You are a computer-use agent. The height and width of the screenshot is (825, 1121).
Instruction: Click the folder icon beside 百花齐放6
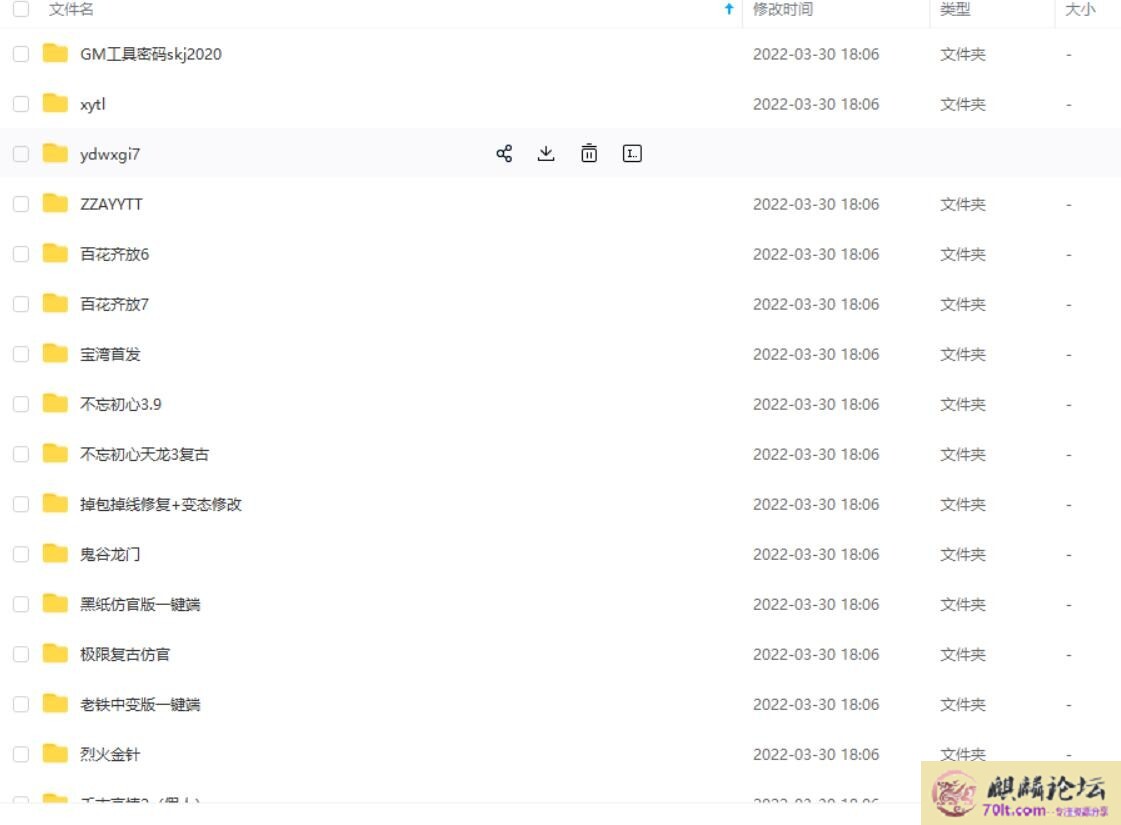[55, 254]
